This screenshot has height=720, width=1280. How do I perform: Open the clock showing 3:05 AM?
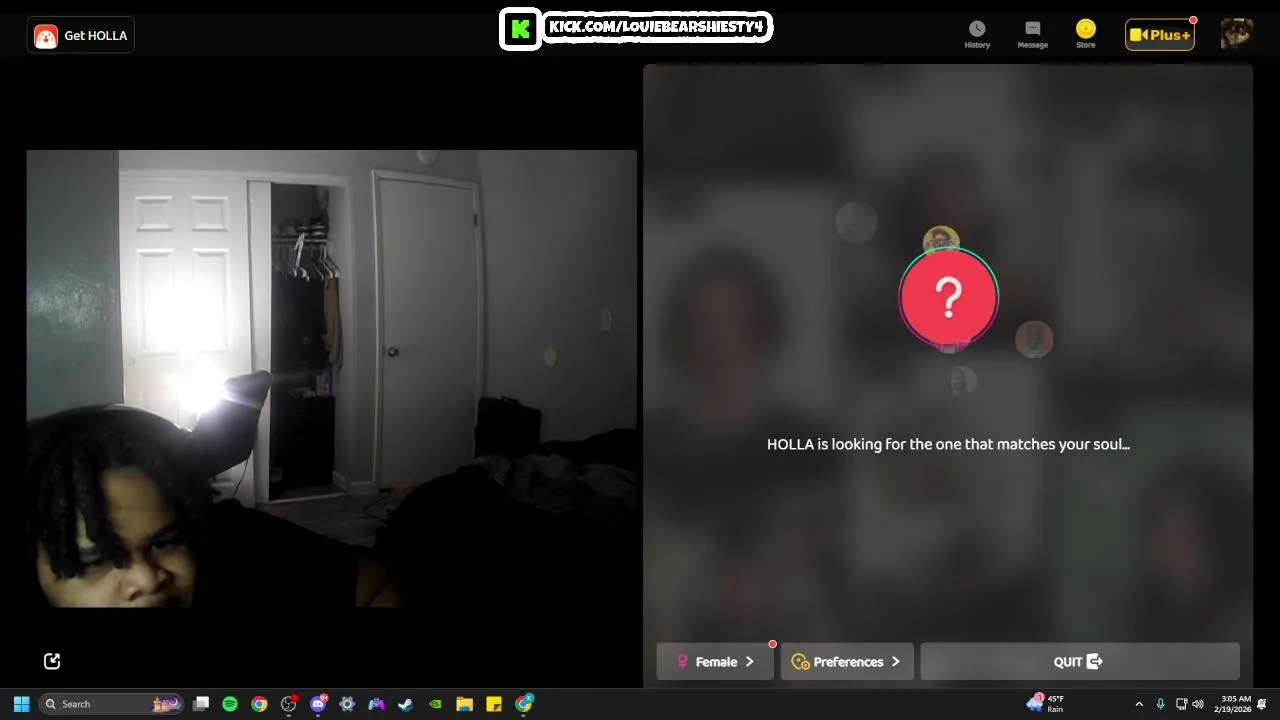click(1232, 704)
